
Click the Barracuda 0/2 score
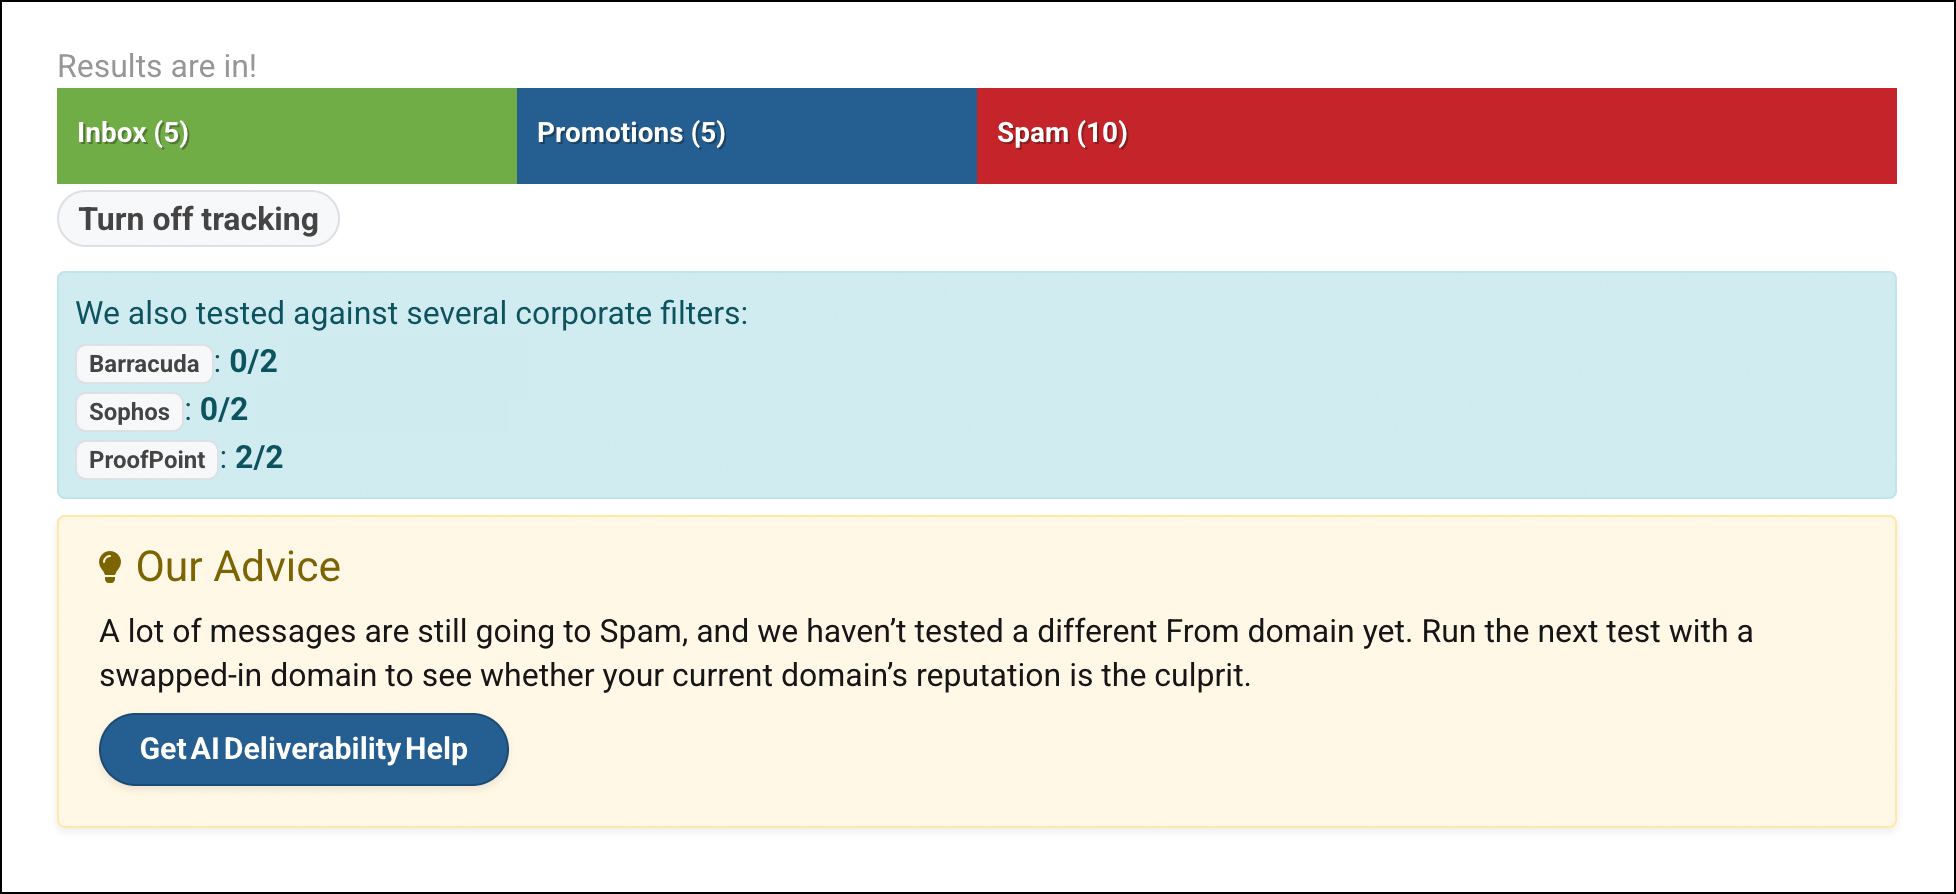pyautogui.click(x=253, y=361)
